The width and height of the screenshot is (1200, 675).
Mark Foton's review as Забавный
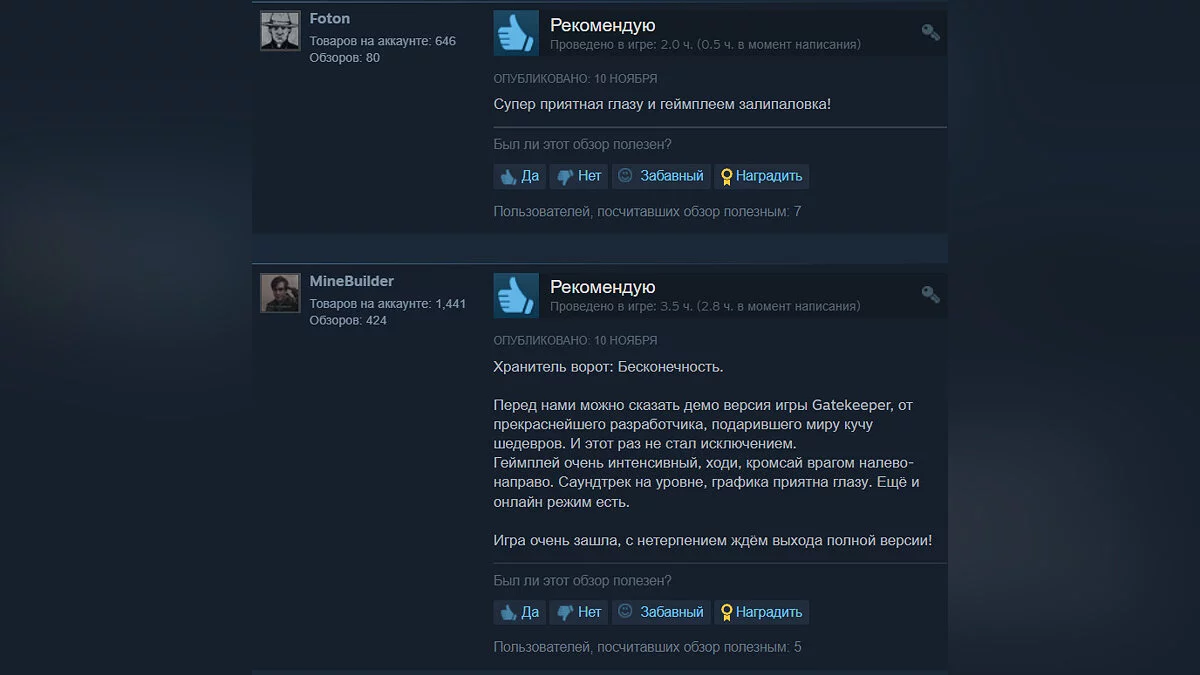pyautogui.click(x=661, y=176)
